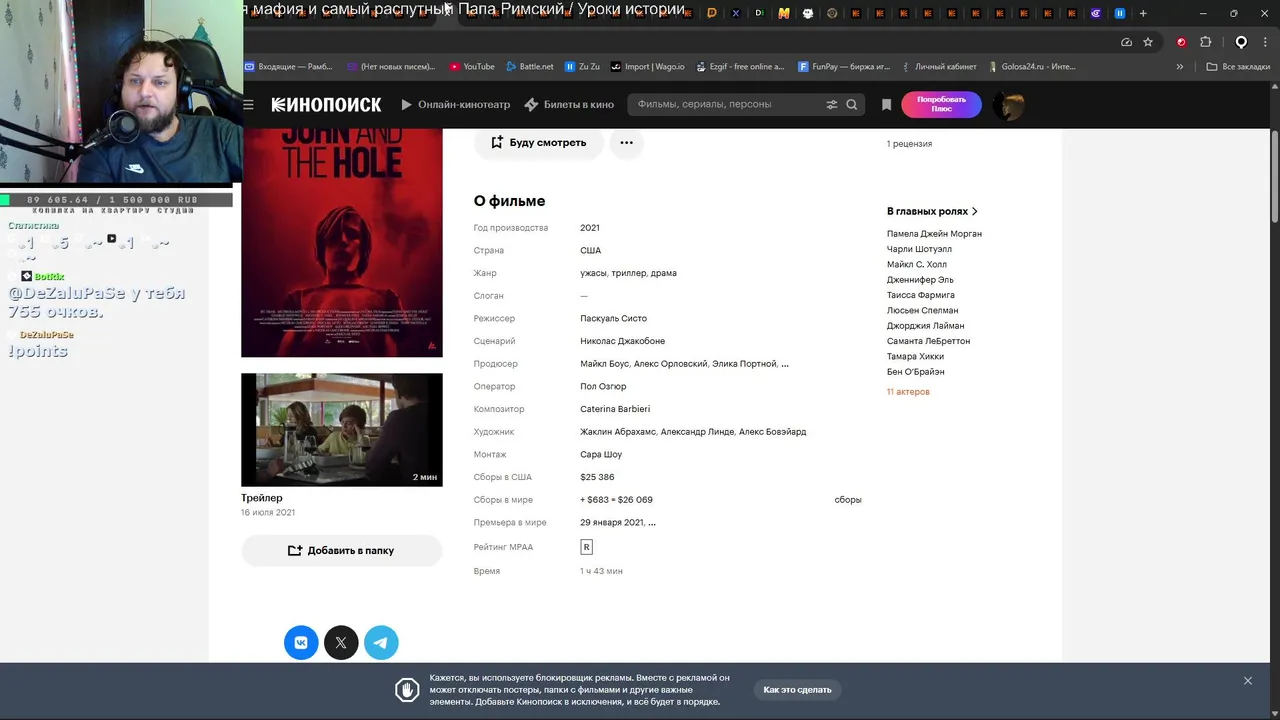Open Онлайн-кинотеатр section
This screenshot has height=720, width=1280.
click(x=456, y=104)
